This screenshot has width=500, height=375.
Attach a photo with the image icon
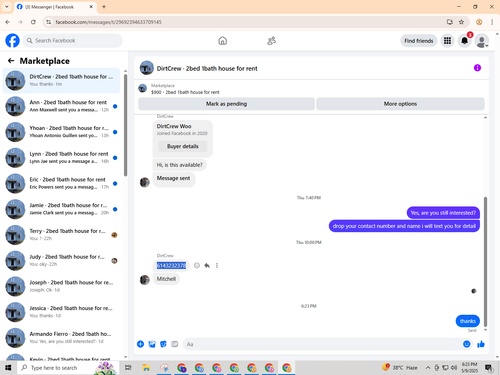pos(152,344)
